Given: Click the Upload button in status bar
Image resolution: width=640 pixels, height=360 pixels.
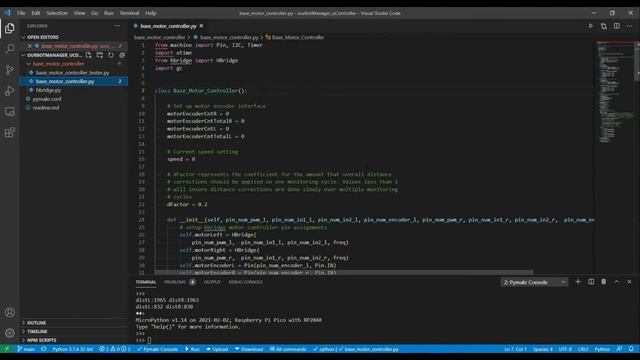Looking at the screenshot, I should point(217,349).
